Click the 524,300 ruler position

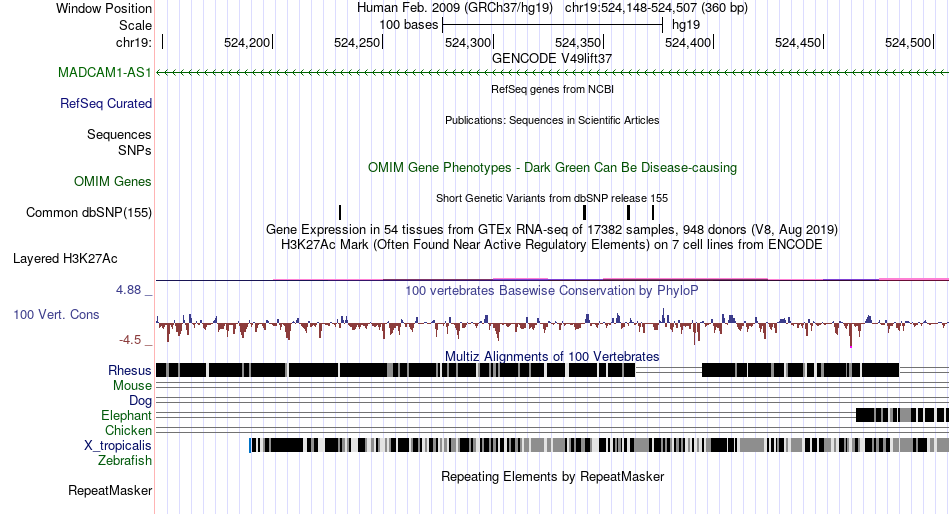coord(468,42)
